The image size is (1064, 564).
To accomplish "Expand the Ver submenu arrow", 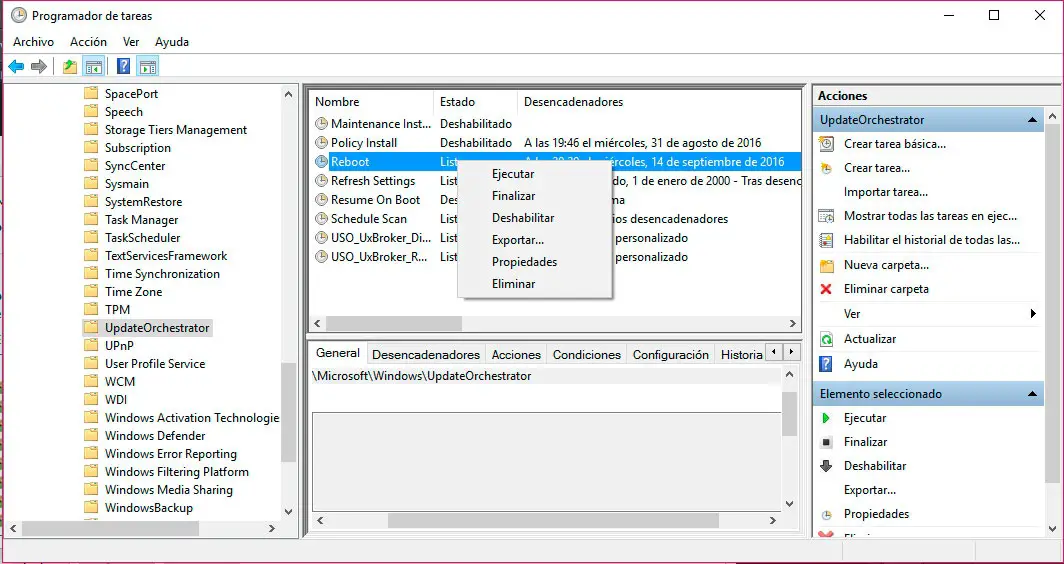I will 1033,314.
